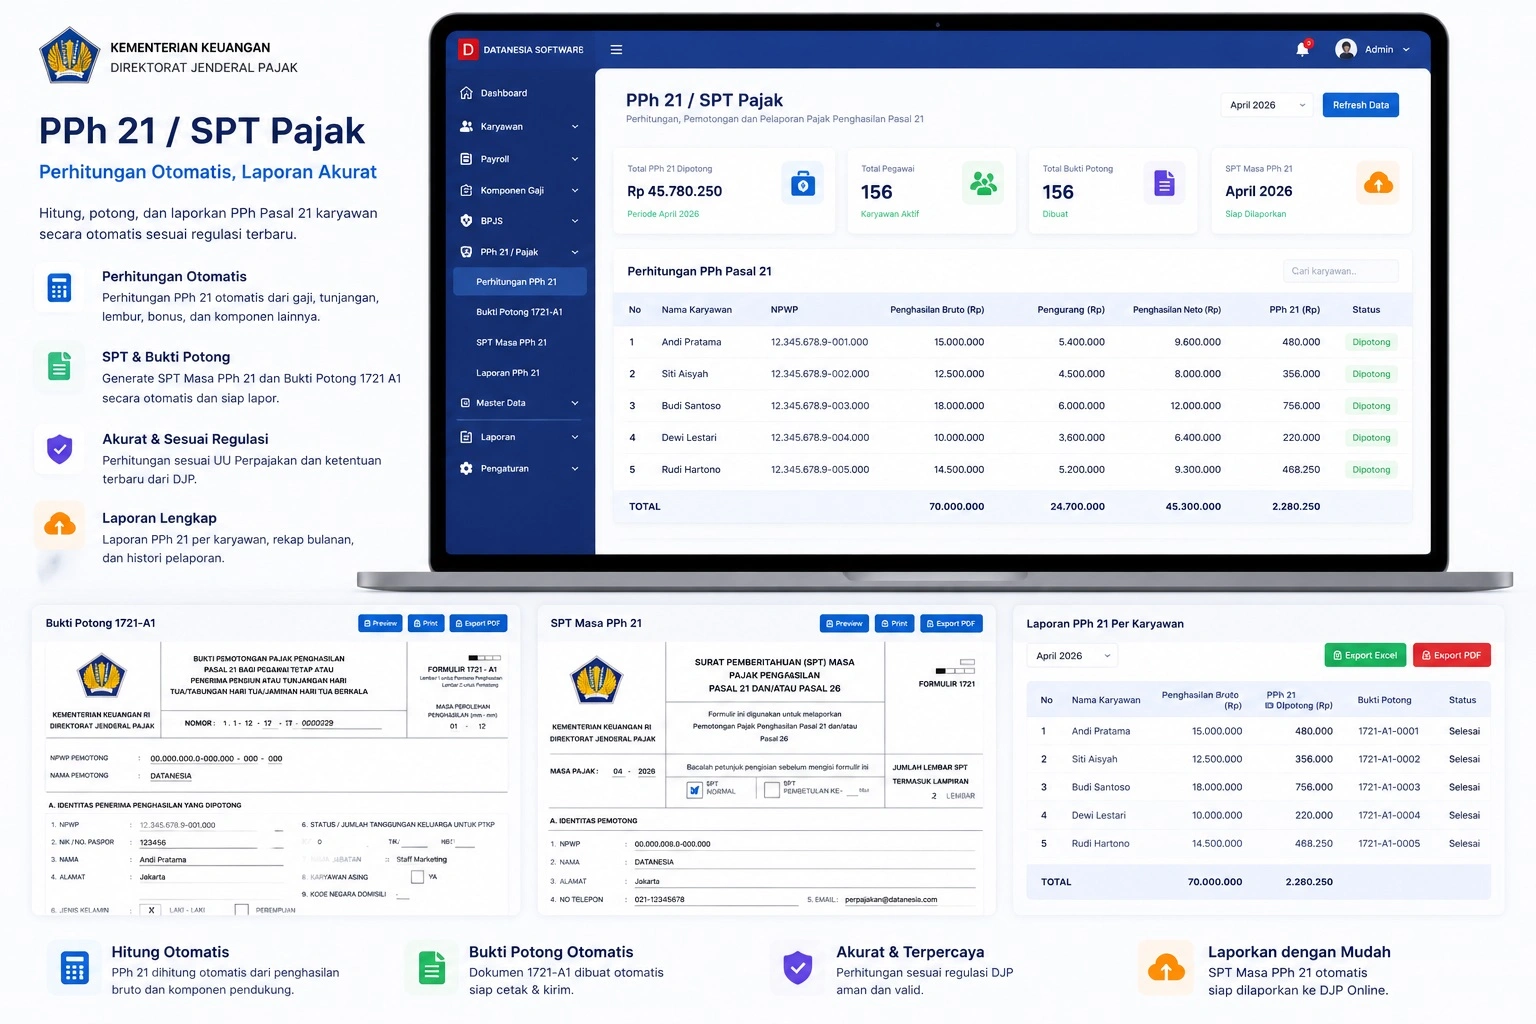Click the Total Bukti Potong document icon
Viewport: 1536px width, 1024px height.
pyautogui.click(x=1164, y=183)
